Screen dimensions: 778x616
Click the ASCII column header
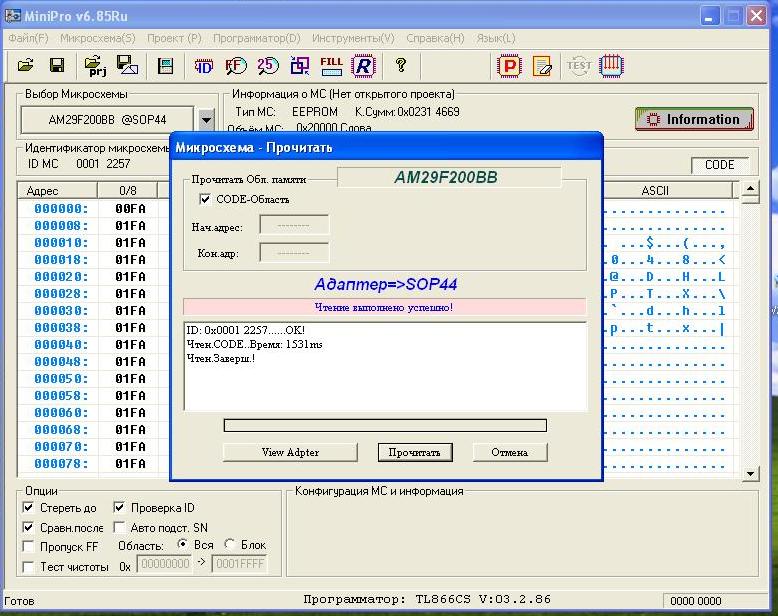coord(667,190)
